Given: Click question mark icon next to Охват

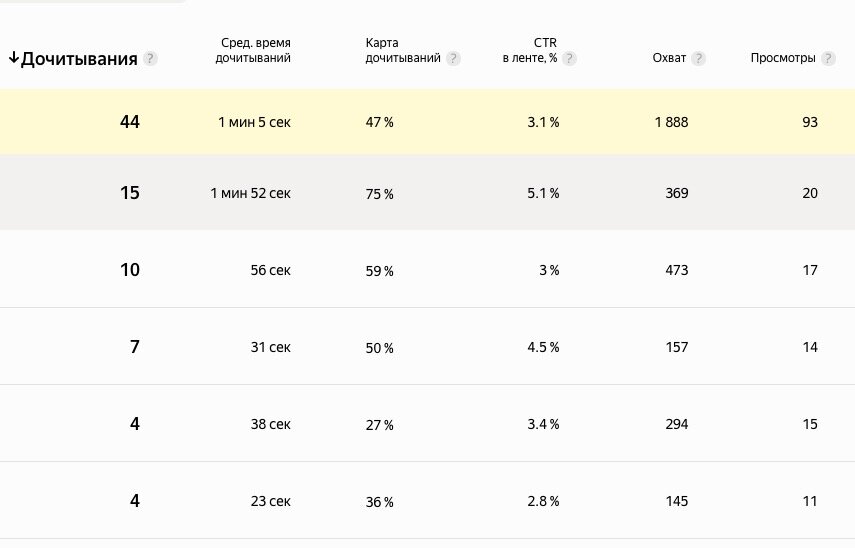Looking at the screenshot, I should click(x=698, y=59).
